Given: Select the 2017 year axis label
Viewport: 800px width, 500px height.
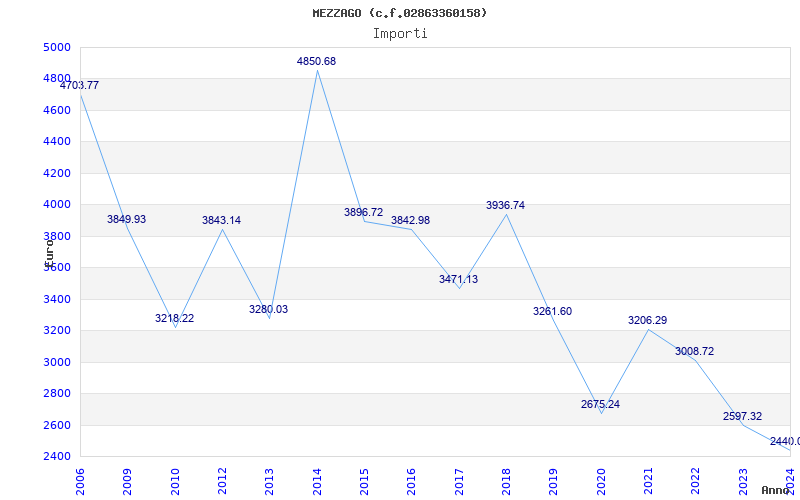Looking at the screenshot, I should point(459,482).
